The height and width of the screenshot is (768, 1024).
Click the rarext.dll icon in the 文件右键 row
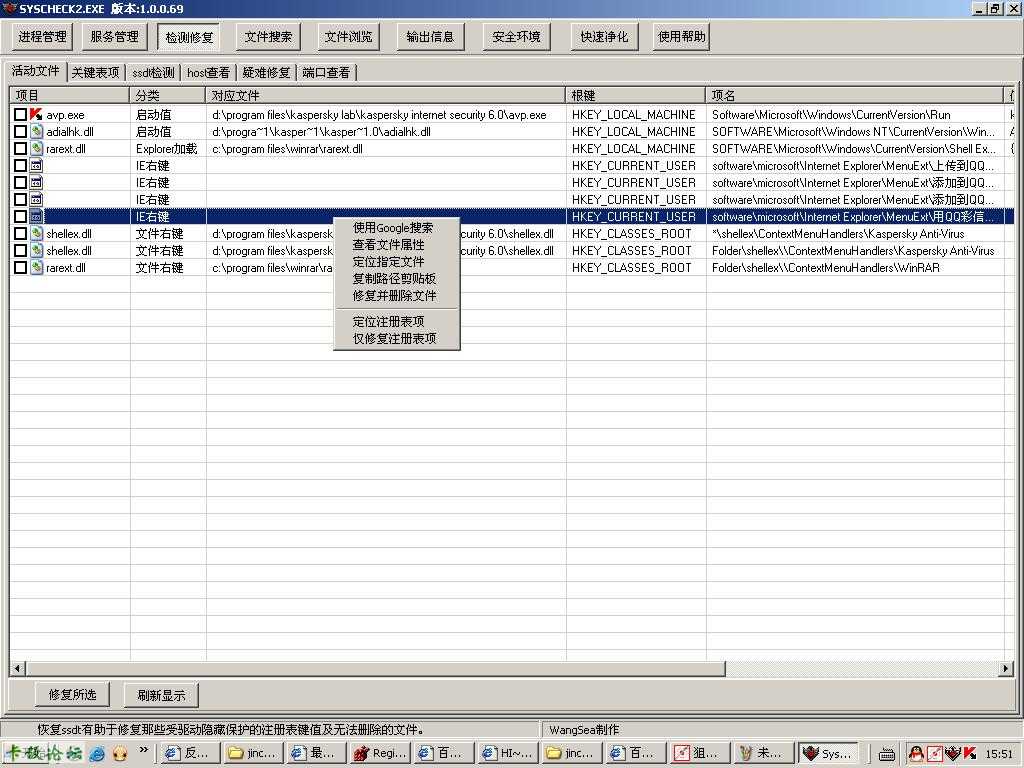coord(36,267)
